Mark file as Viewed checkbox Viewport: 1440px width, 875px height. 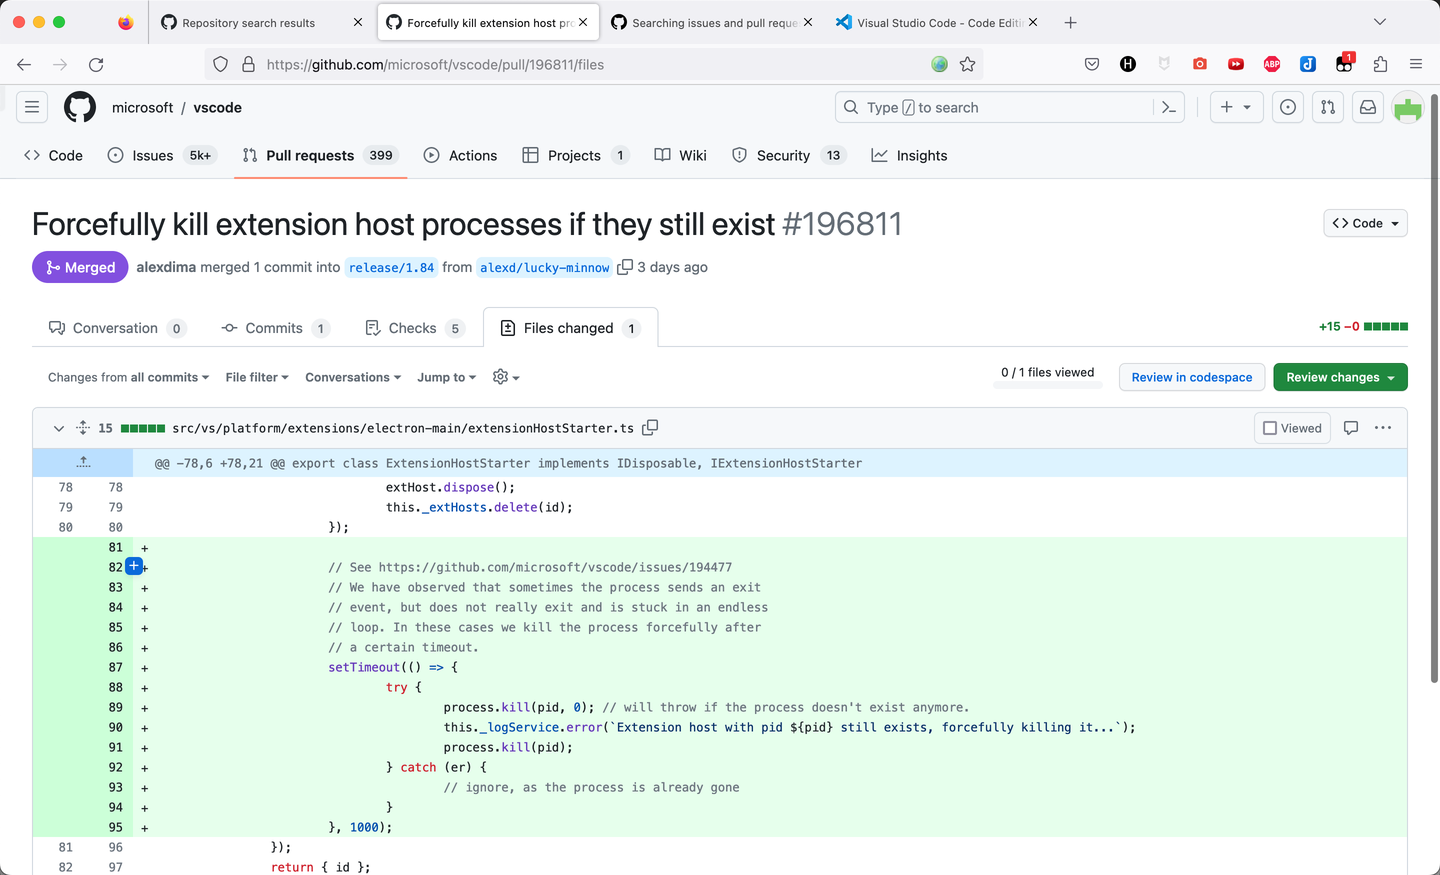coord(1292,428)
